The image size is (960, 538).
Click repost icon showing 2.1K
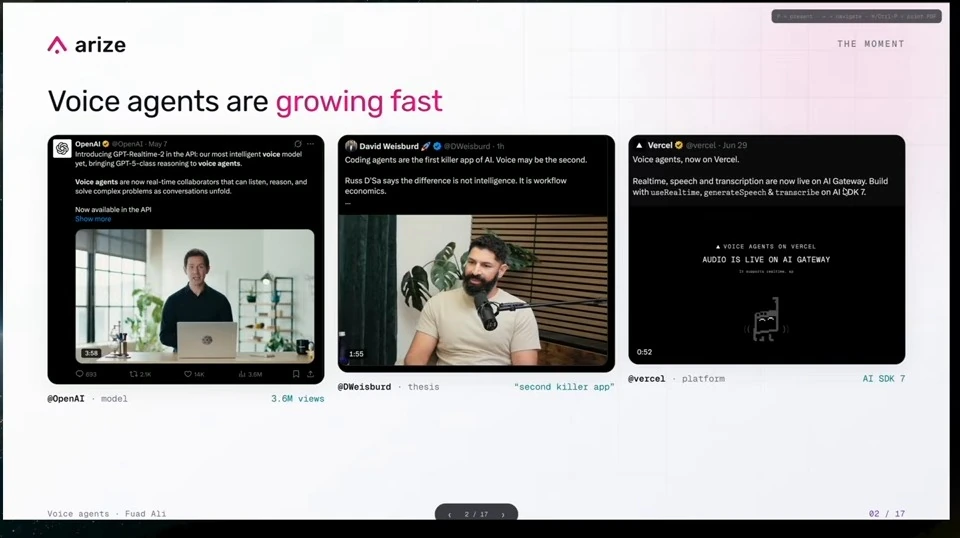click(x=133, y=373)
